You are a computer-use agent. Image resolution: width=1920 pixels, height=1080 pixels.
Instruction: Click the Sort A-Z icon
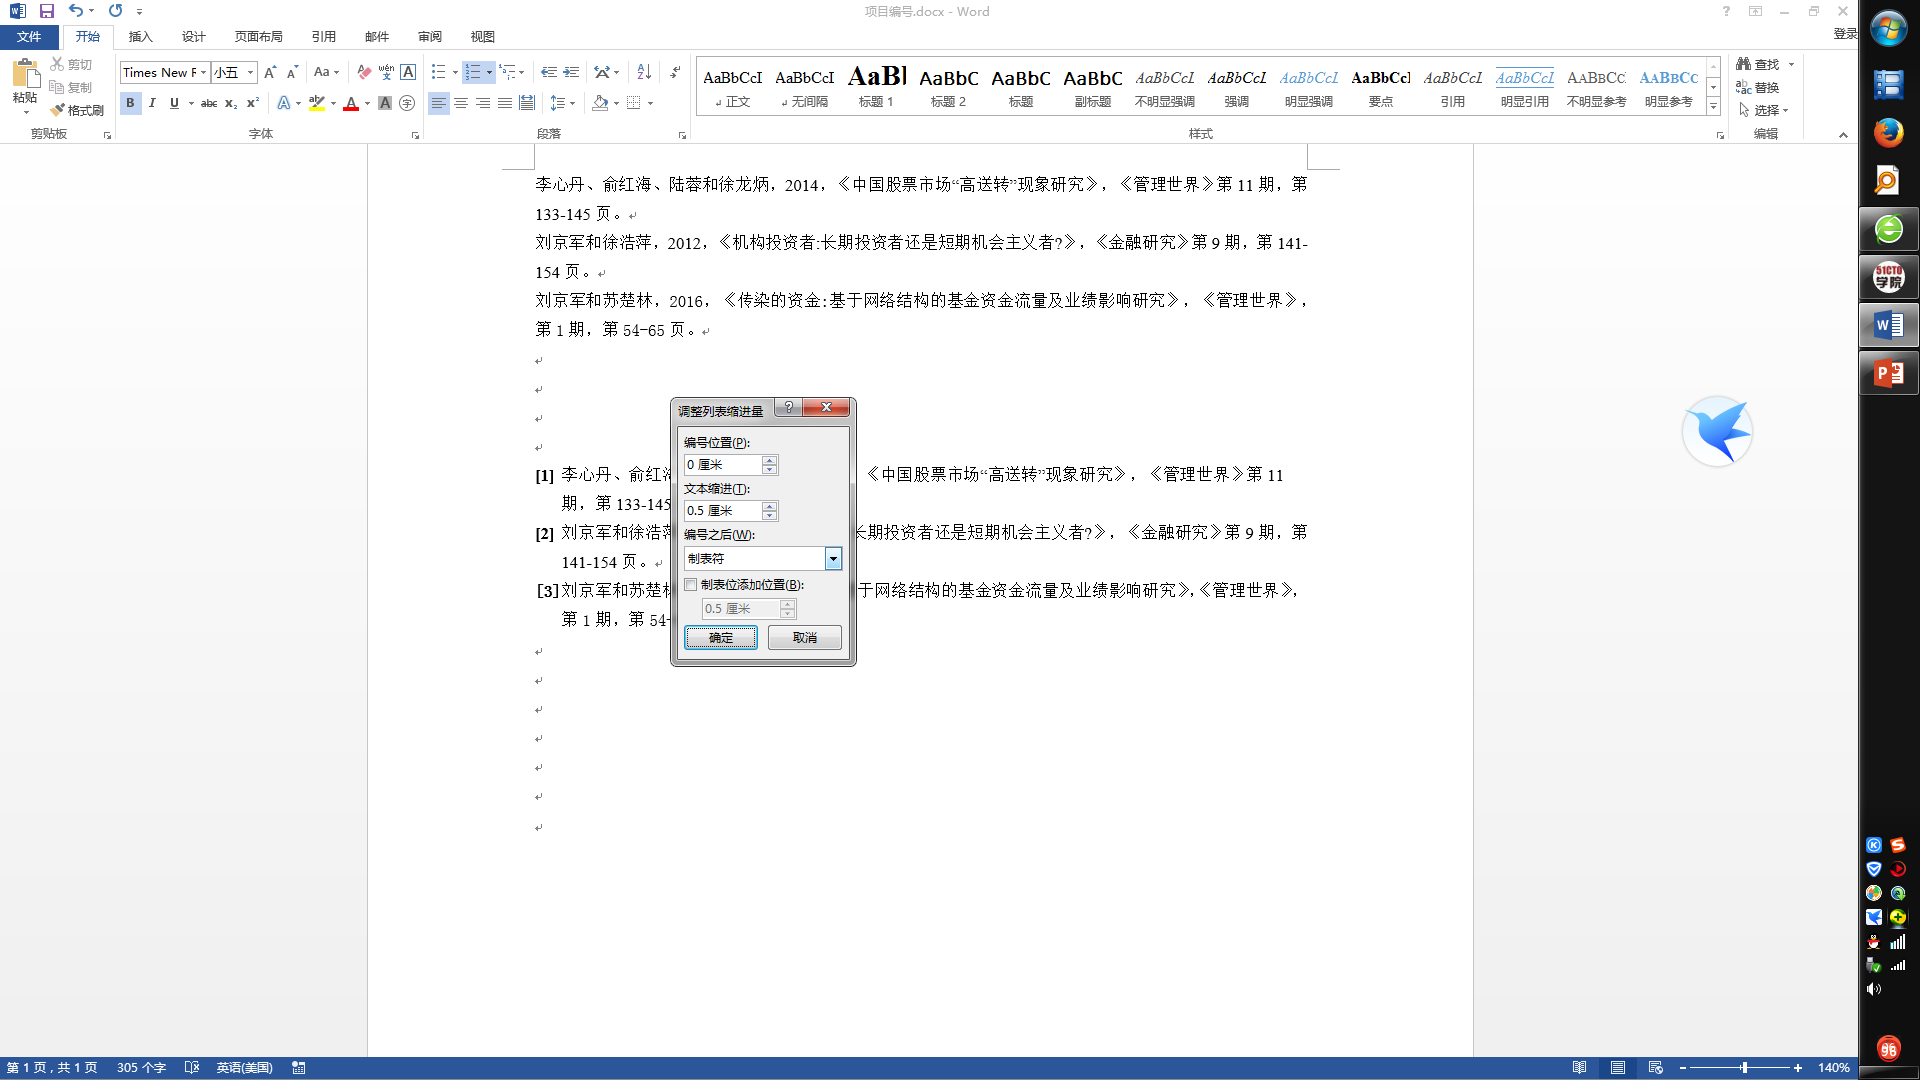point(644,72)
